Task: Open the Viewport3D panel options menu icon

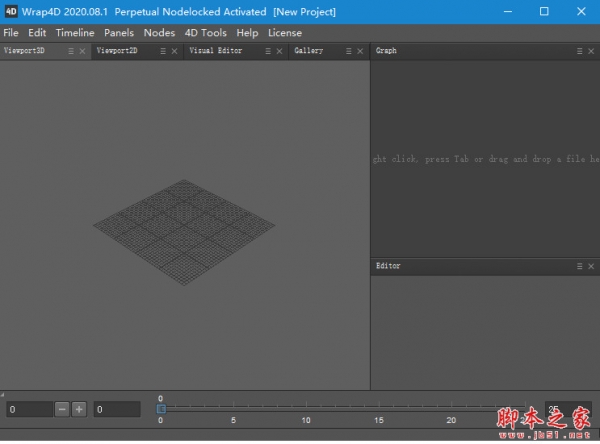Action: click(x=70, y=51)
